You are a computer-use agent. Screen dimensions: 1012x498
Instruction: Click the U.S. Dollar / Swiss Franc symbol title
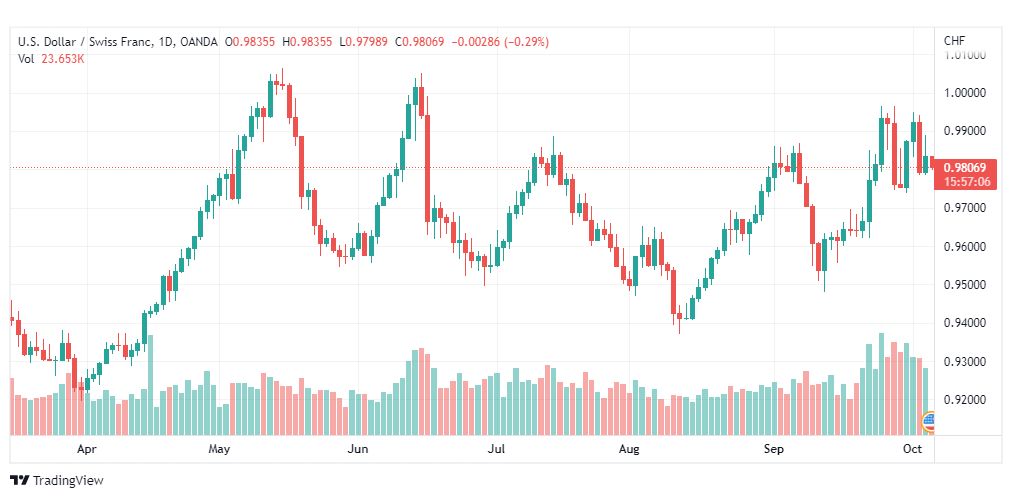[x=86, y=42]
